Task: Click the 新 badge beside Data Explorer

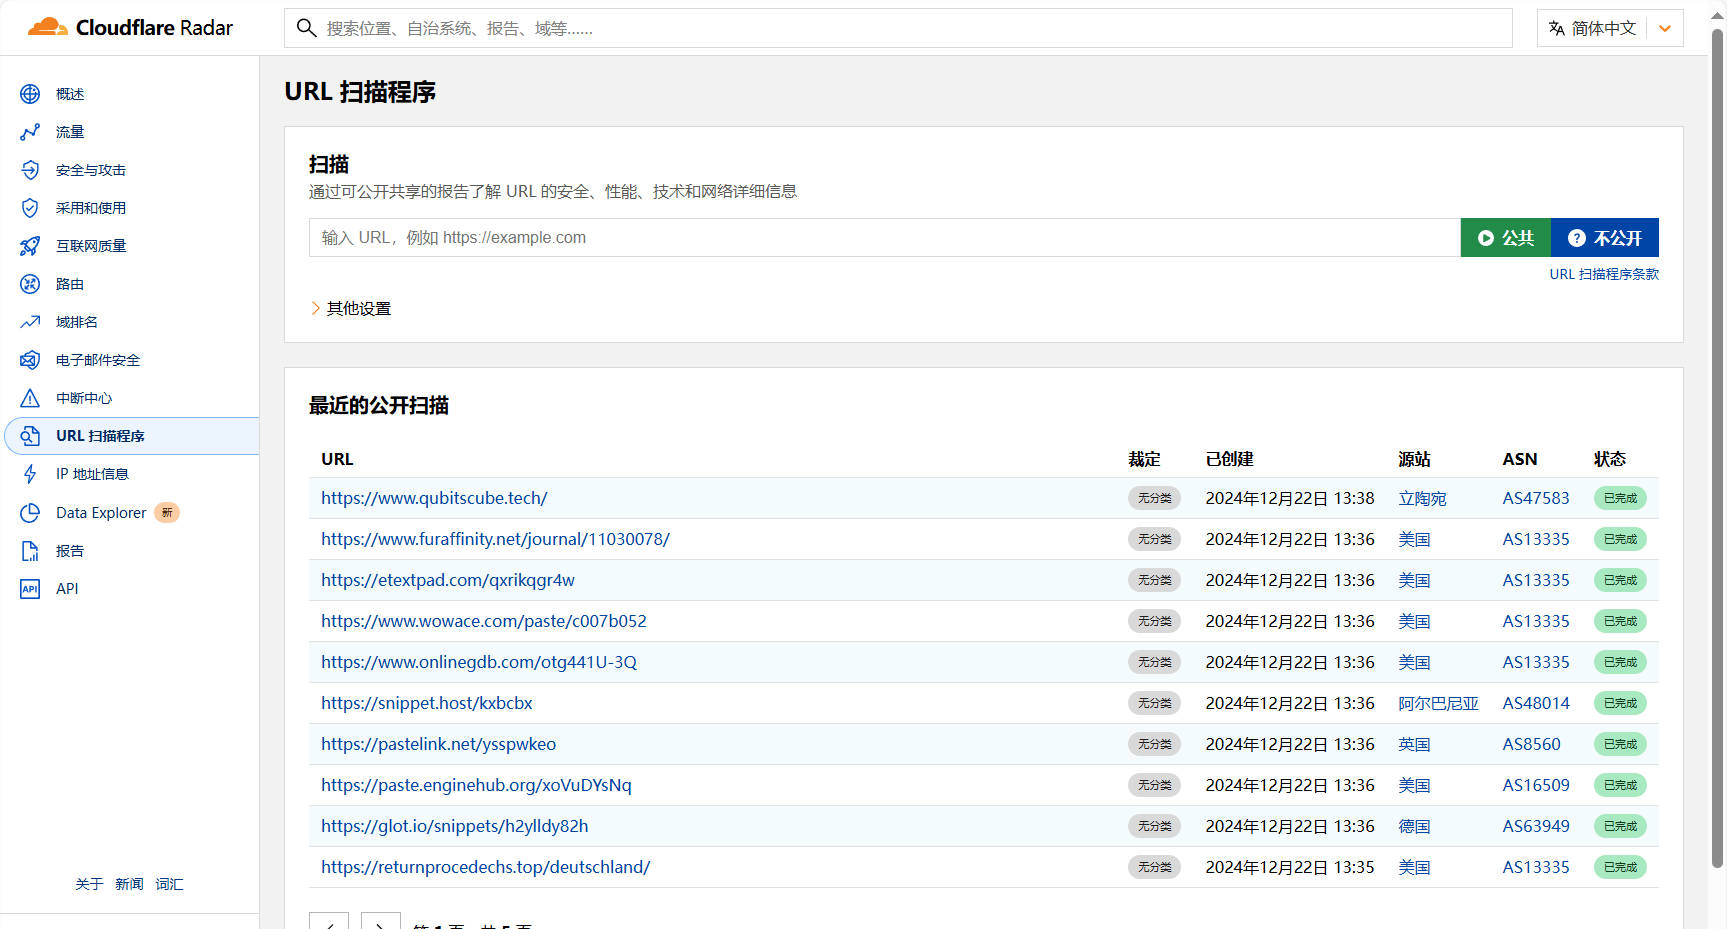Action: [167, 513]
